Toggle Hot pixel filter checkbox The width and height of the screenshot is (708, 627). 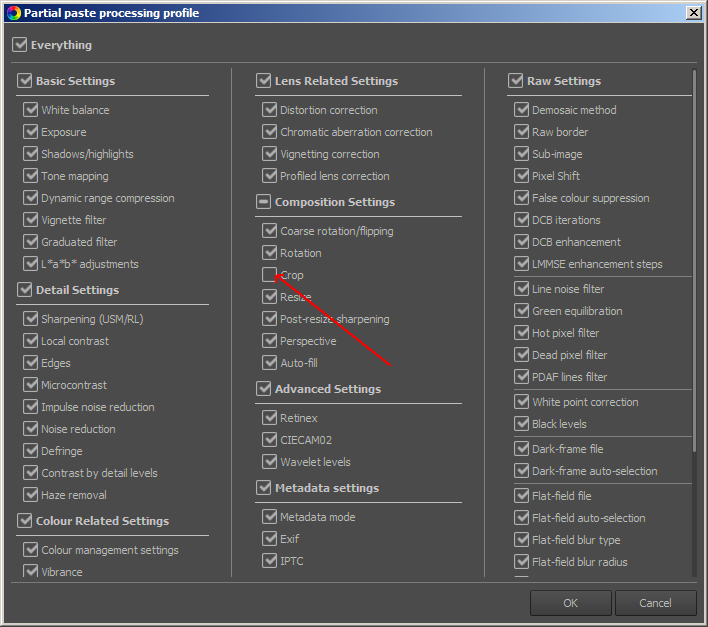tap(522, 333)
